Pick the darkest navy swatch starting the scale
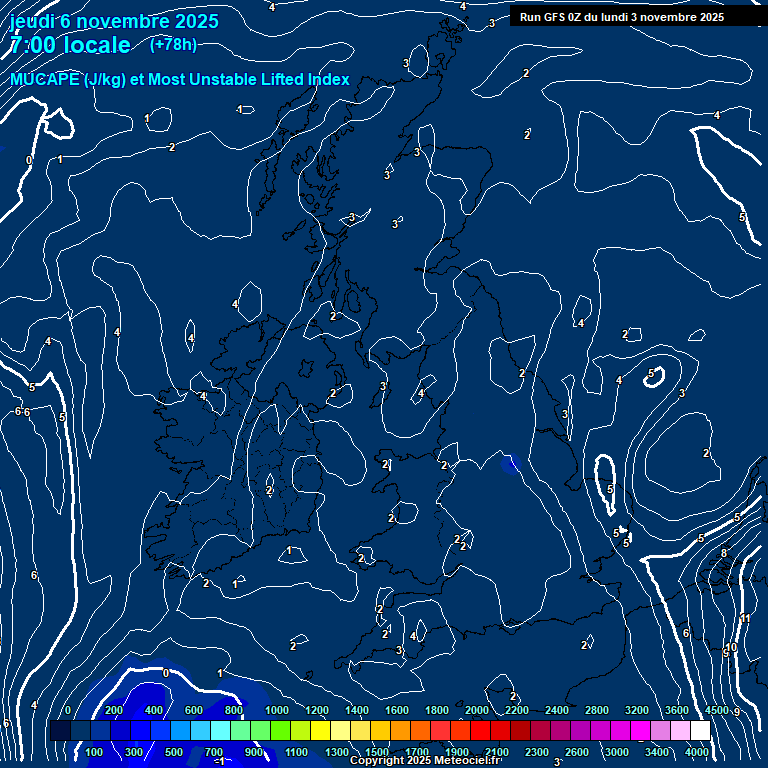The height and width of the screenshot is (768, 768). (59, 731)
